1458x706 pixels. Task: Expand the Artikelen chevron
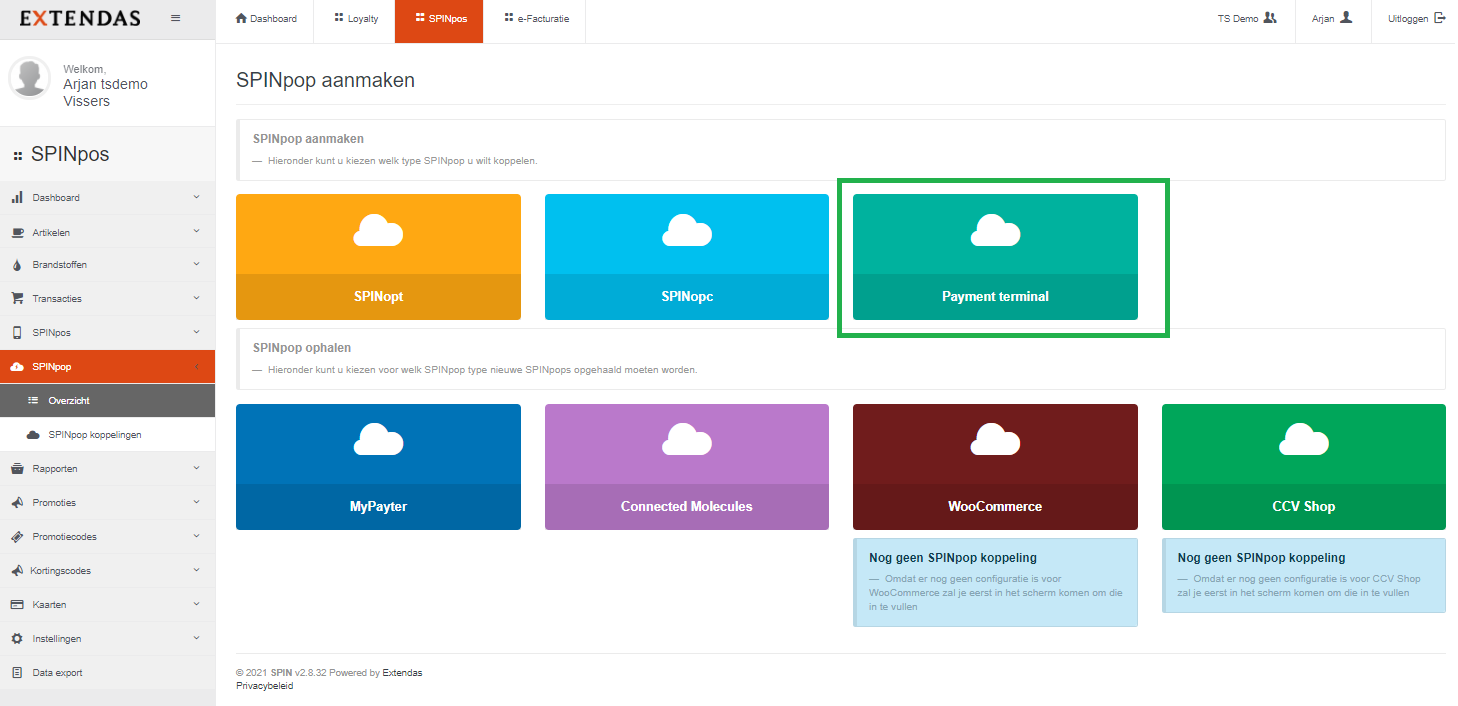coord(197,231)
